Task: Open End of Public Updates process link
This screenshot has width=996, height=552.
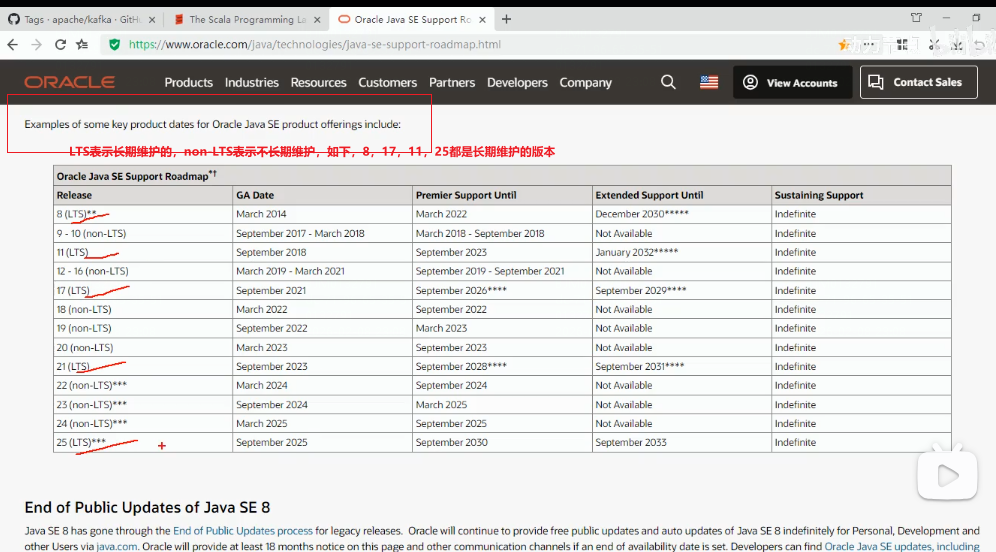Action: click(x=243, y=530)
